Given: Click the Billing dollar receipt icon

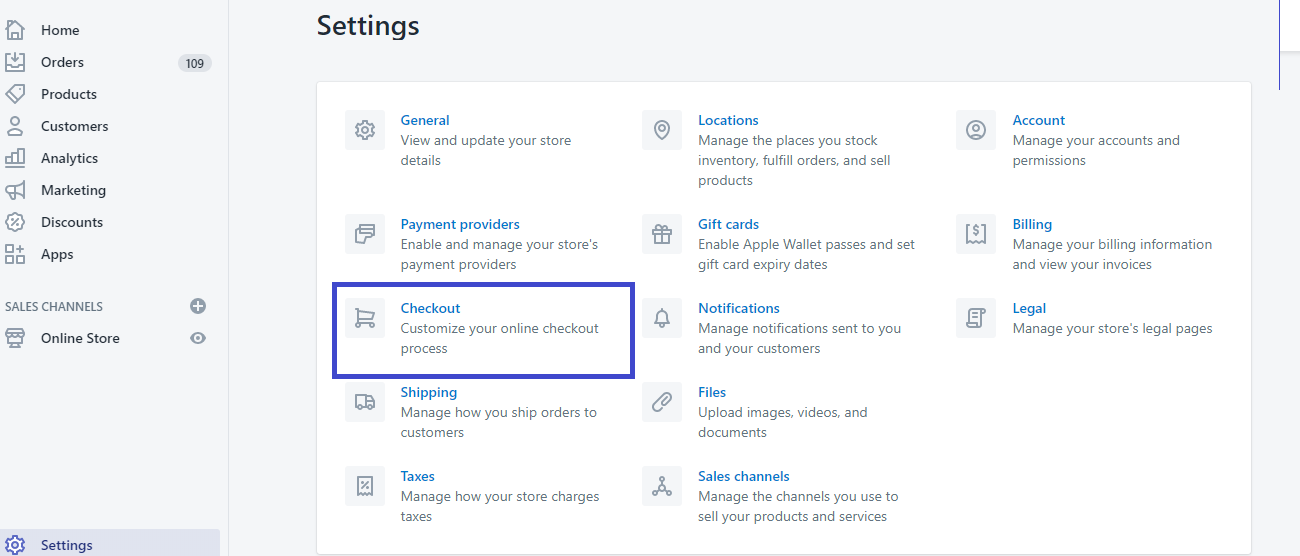Looking at the screenshot, I should pos(976,234).
